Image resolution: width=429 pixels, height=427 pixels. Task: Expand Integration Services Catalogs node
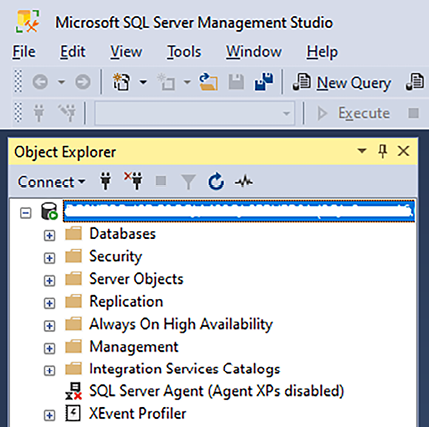pos(49,371)
